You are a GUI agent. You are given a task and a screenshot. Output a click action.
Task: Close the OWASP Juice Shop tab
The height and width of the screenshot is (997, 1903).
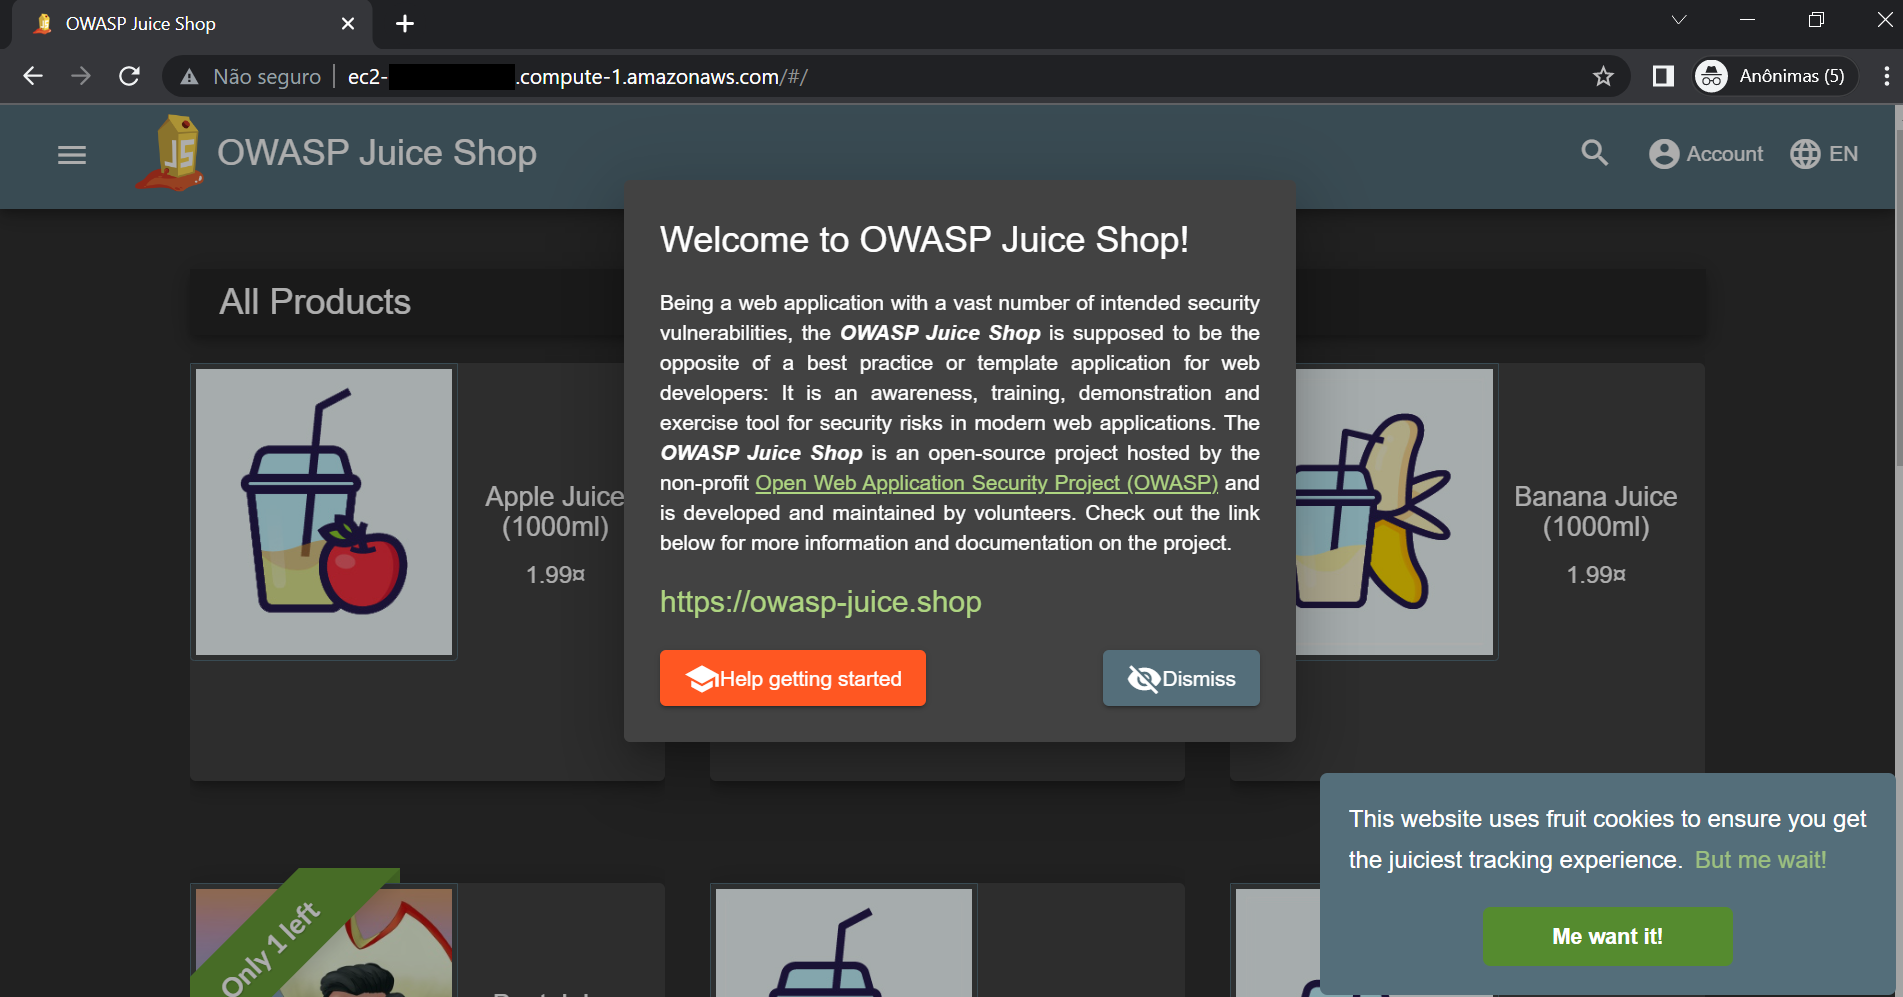pos(348,23)
